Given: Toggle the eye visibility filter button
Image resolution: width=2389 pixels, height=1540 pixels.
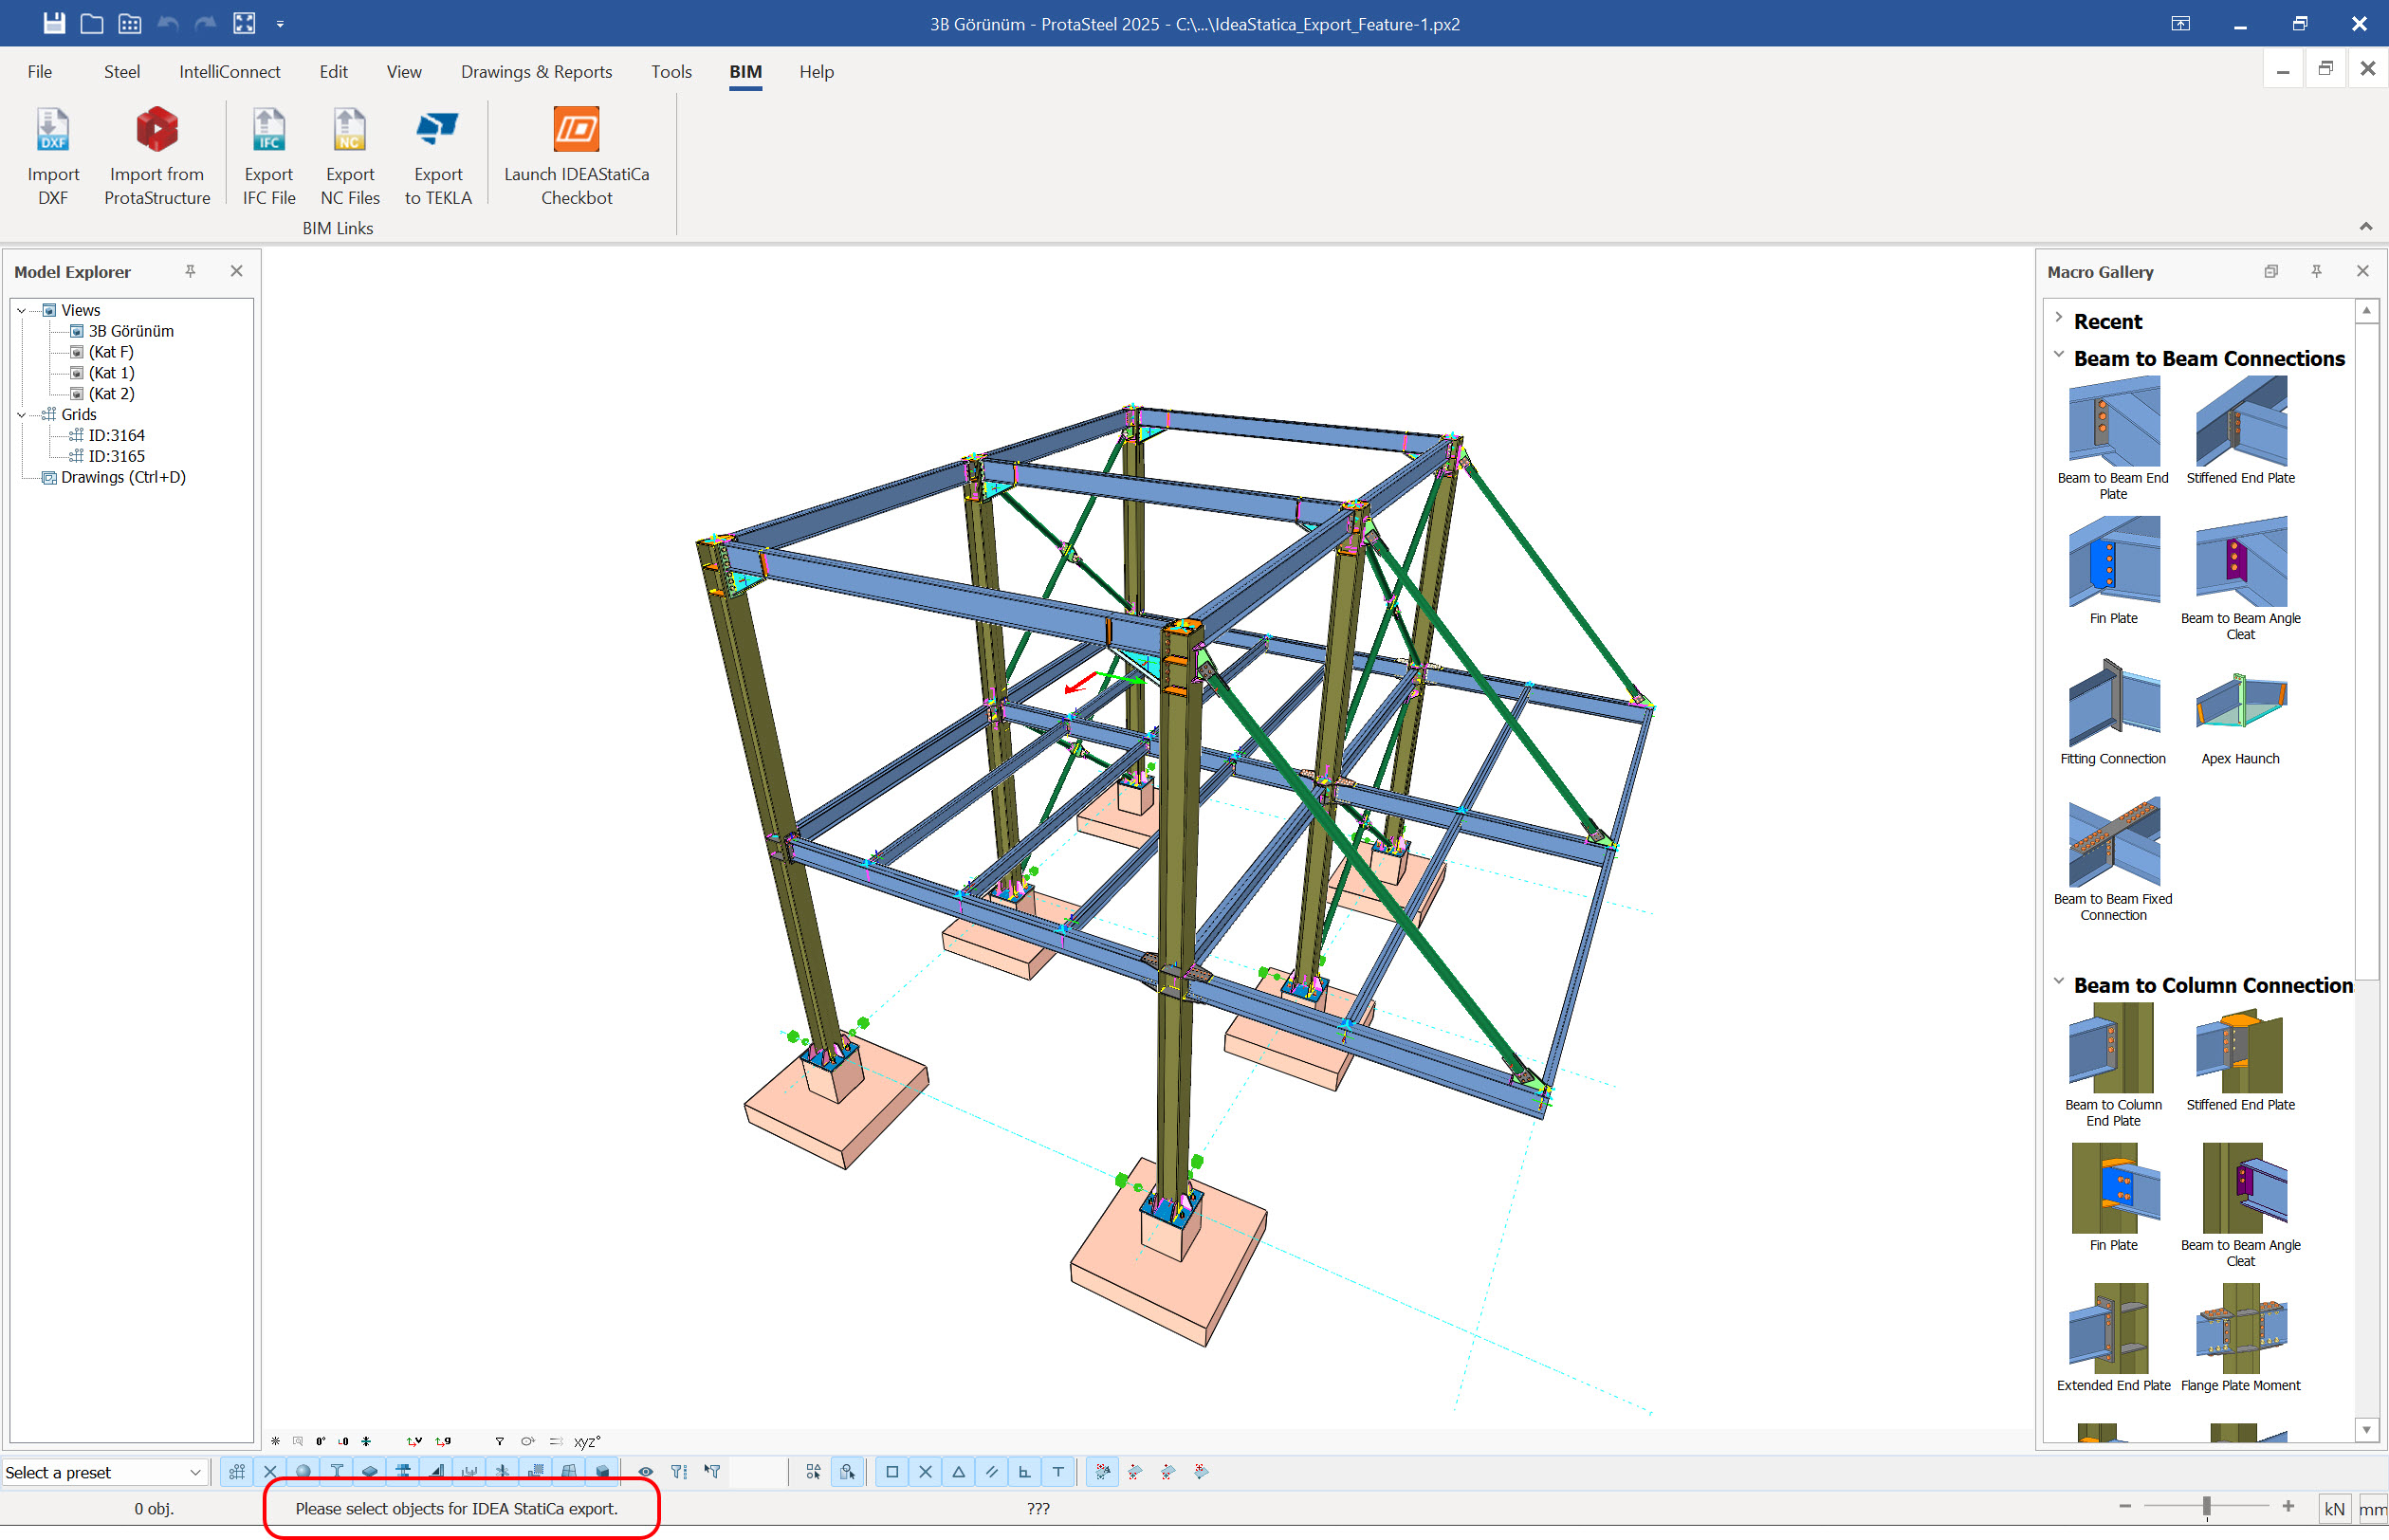Looking at the screenshot, I should [646, 1471].
